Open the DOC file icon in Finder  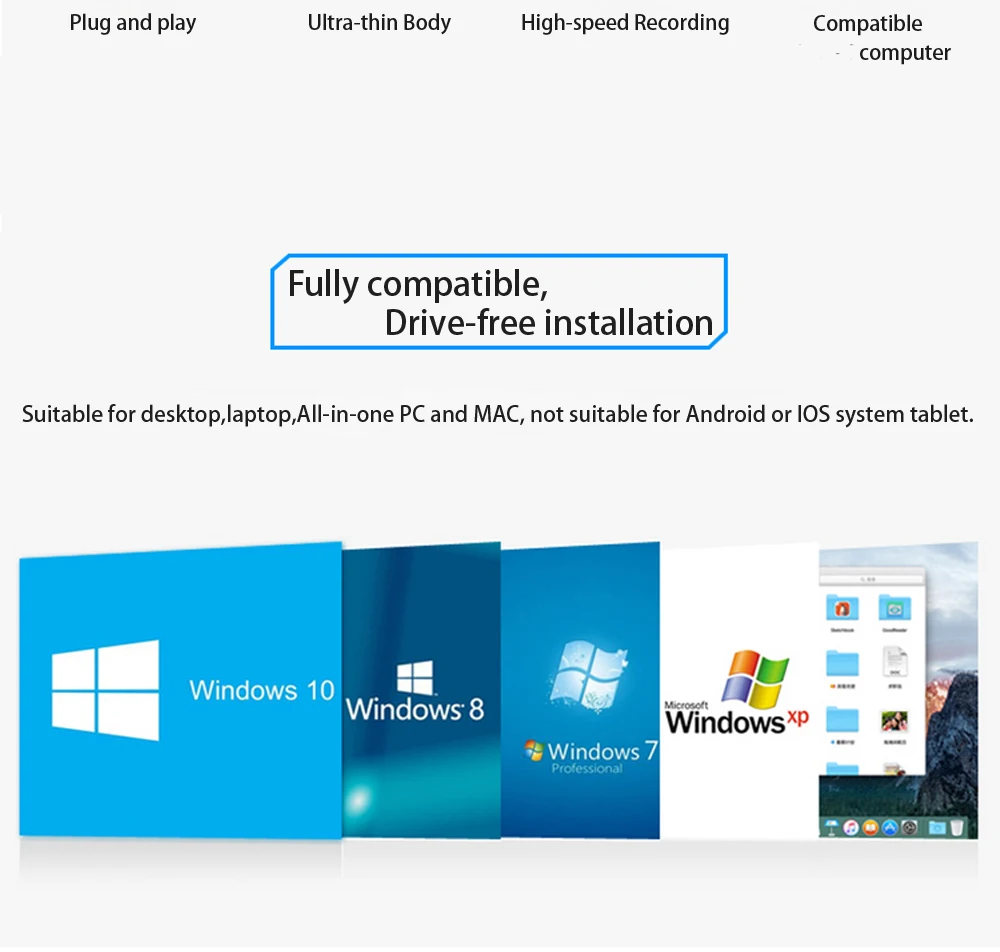pyautogui.click(x=895, y=663)
